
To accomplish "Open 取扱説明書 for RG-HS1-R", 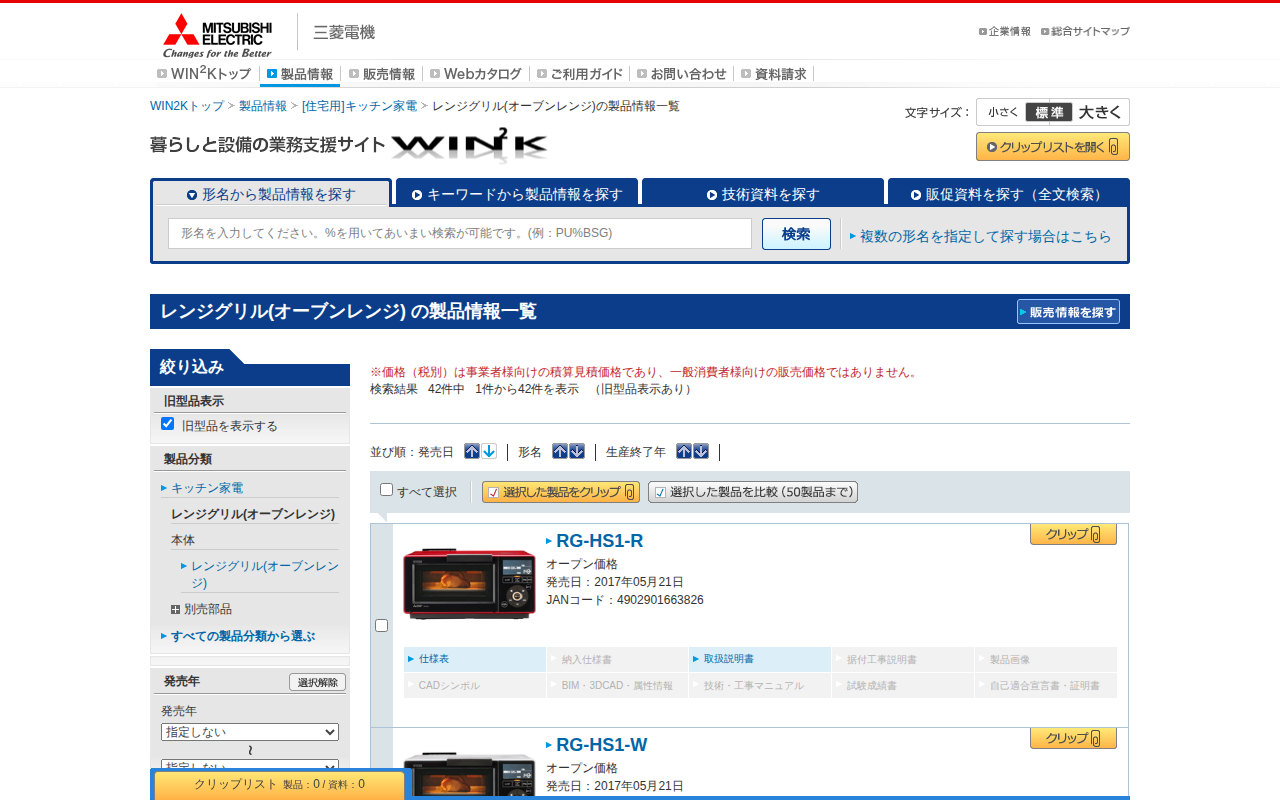I will click(x=760, y=659).
